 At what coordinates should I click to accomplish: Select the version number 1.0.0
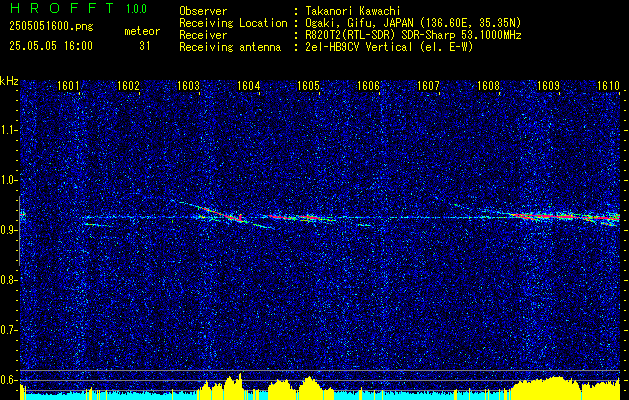[136, 9]
